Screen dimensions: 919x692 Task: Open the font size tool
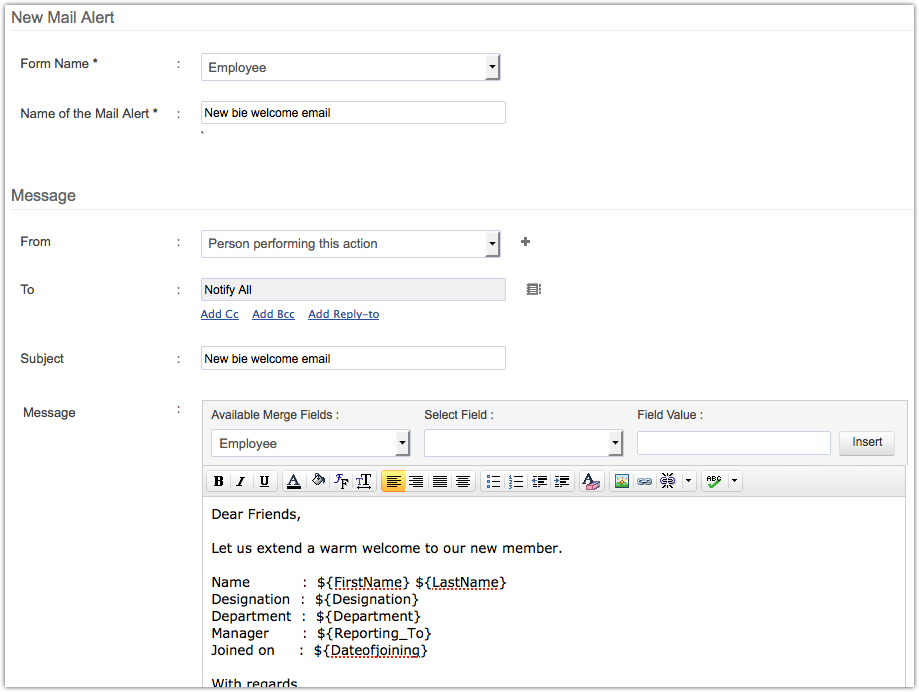pyautogui.click(x=364, y=481)
